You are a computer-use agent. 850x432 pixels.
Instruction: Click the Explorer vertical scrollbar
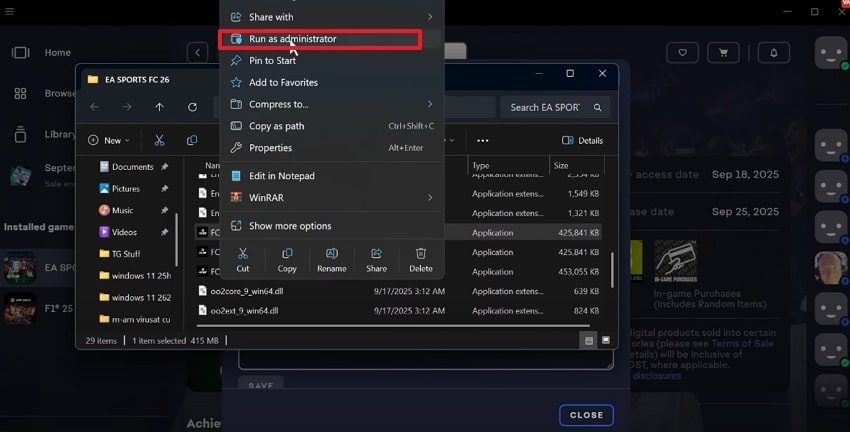(x=613, y=269)
